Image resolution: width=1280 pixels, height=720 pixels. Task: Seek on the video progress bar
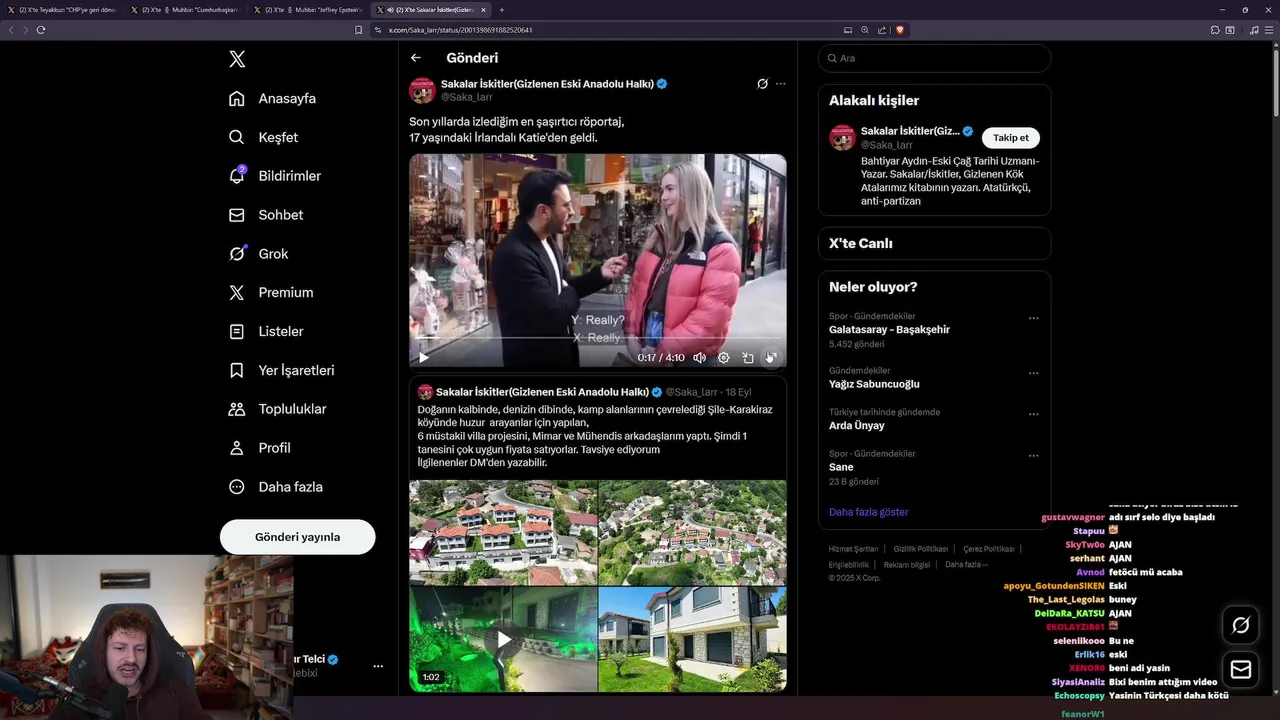[x=598, y=339]
